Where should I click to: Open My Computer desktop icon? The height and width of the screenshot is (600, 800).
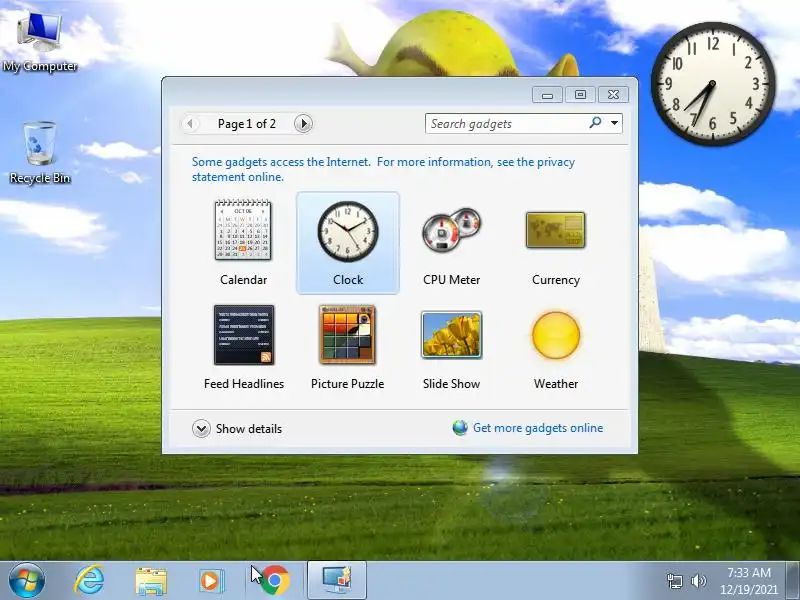click(x=40, y=42)
